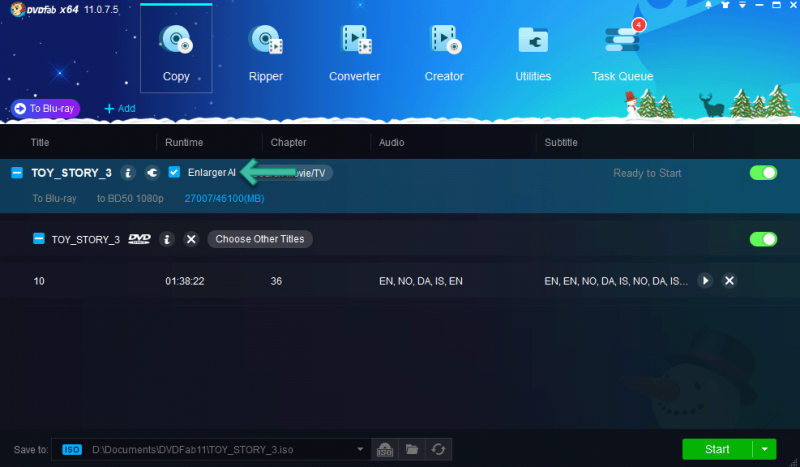
Task: Remove the TOY_STORY_3 DVD source
Action: point(191,239)
